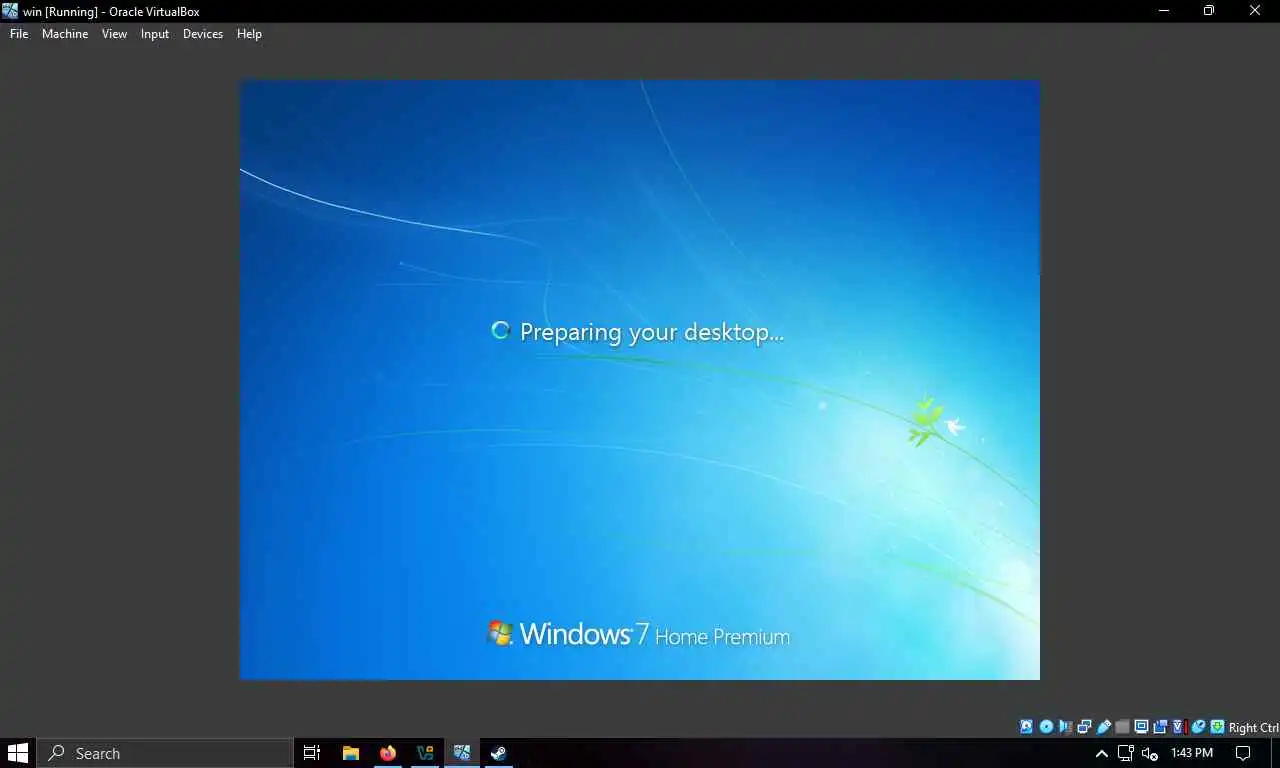Screen dimensions: 1280x768
Task: Click the network icon in system tray
Action: pos(1126,753)
